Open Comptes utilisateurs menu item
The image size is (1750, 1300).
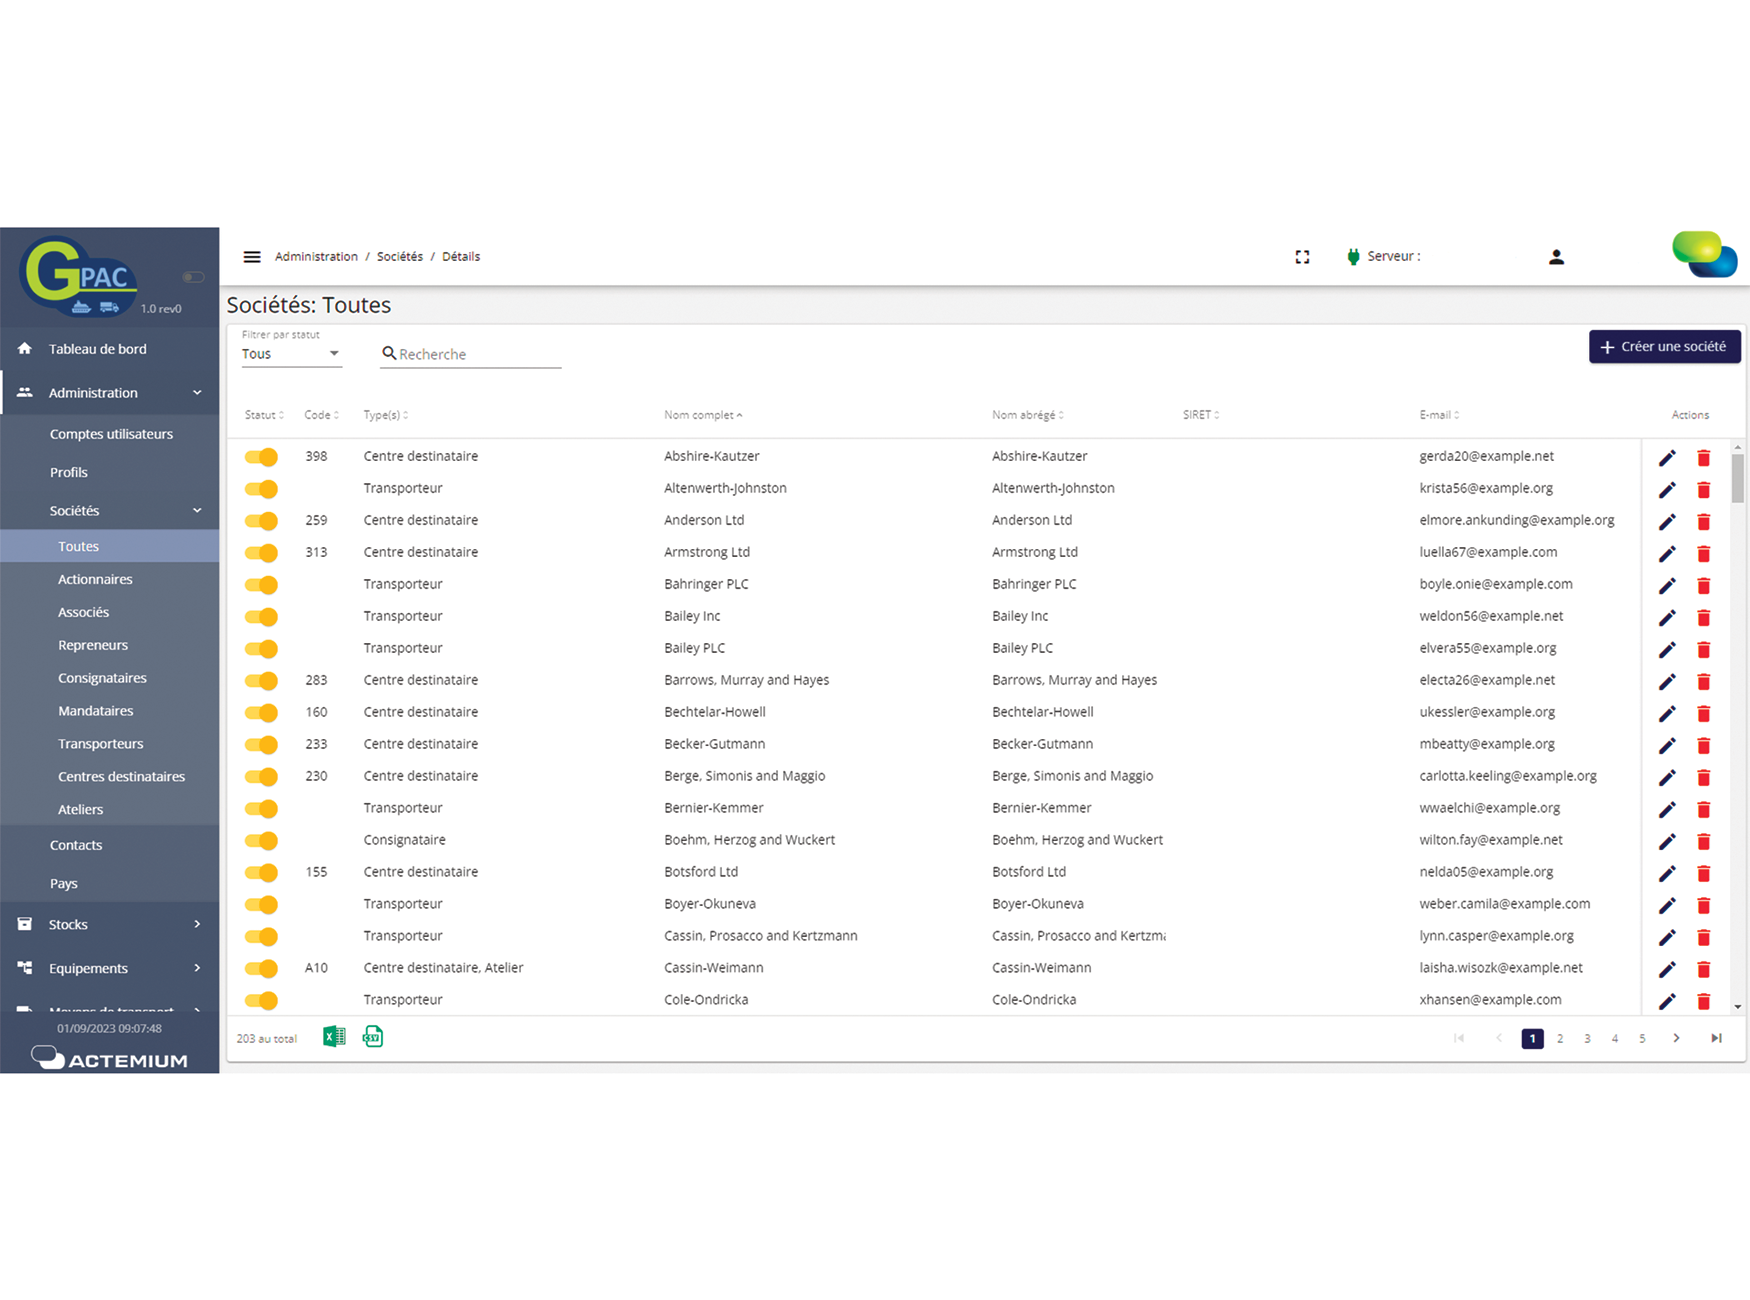[111, 434]
